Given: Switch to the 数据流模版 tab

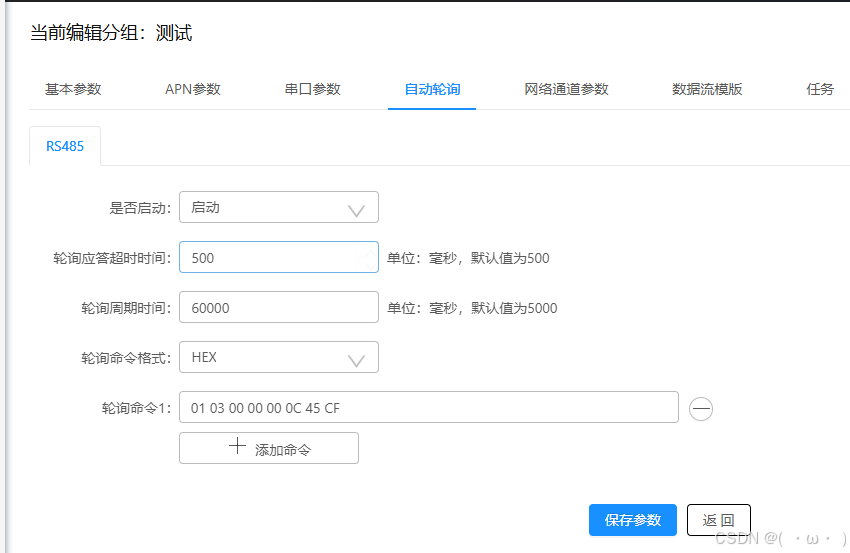Looking at the screenshot, I should [x=707, y=89].
